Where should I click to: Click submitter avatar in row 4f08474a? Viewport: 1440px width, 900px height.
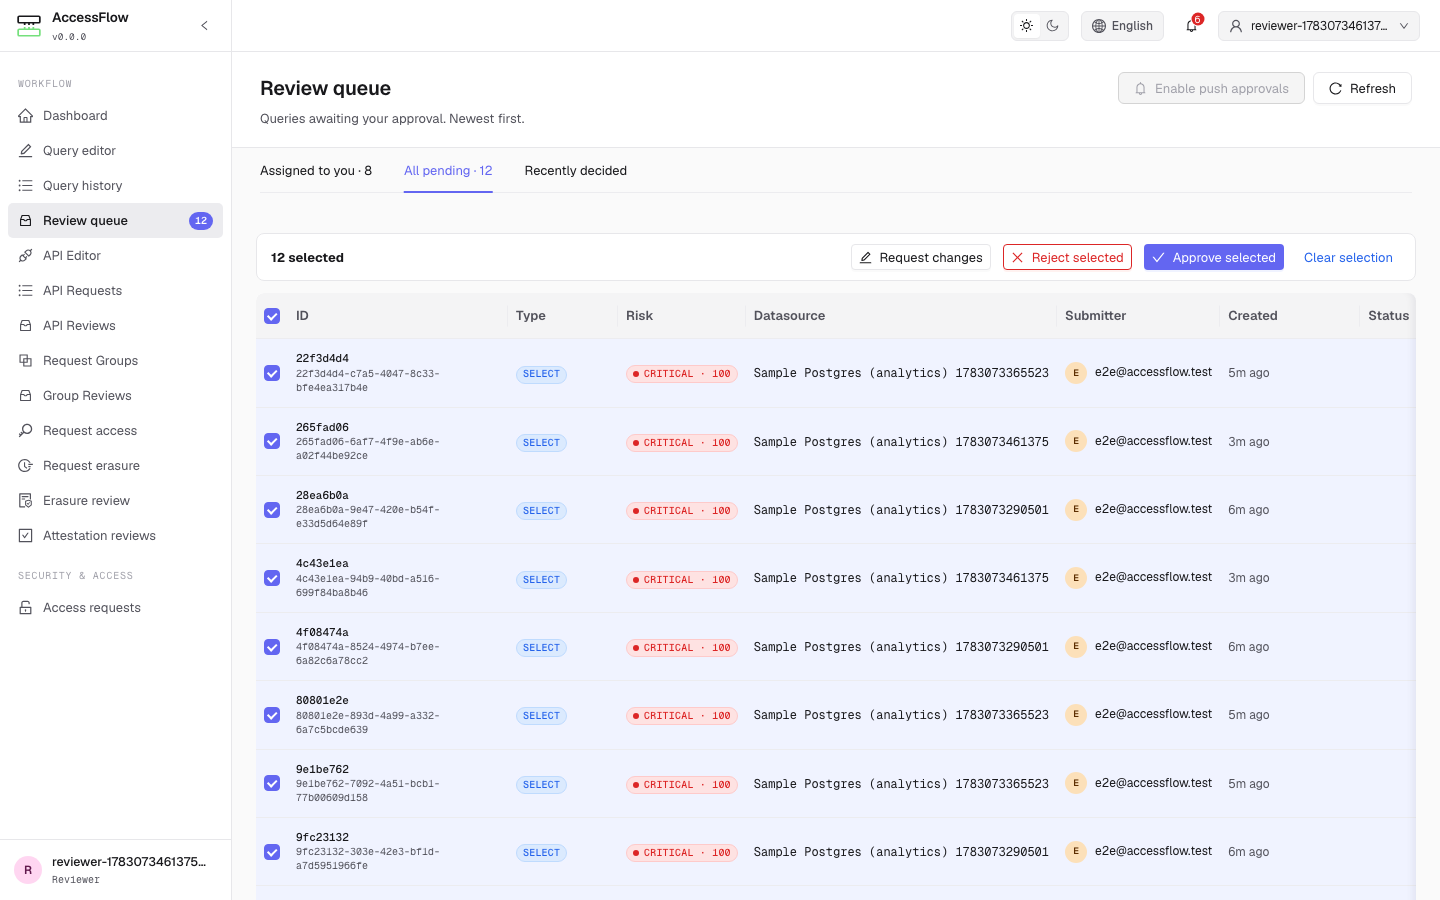coord(1076,646)
